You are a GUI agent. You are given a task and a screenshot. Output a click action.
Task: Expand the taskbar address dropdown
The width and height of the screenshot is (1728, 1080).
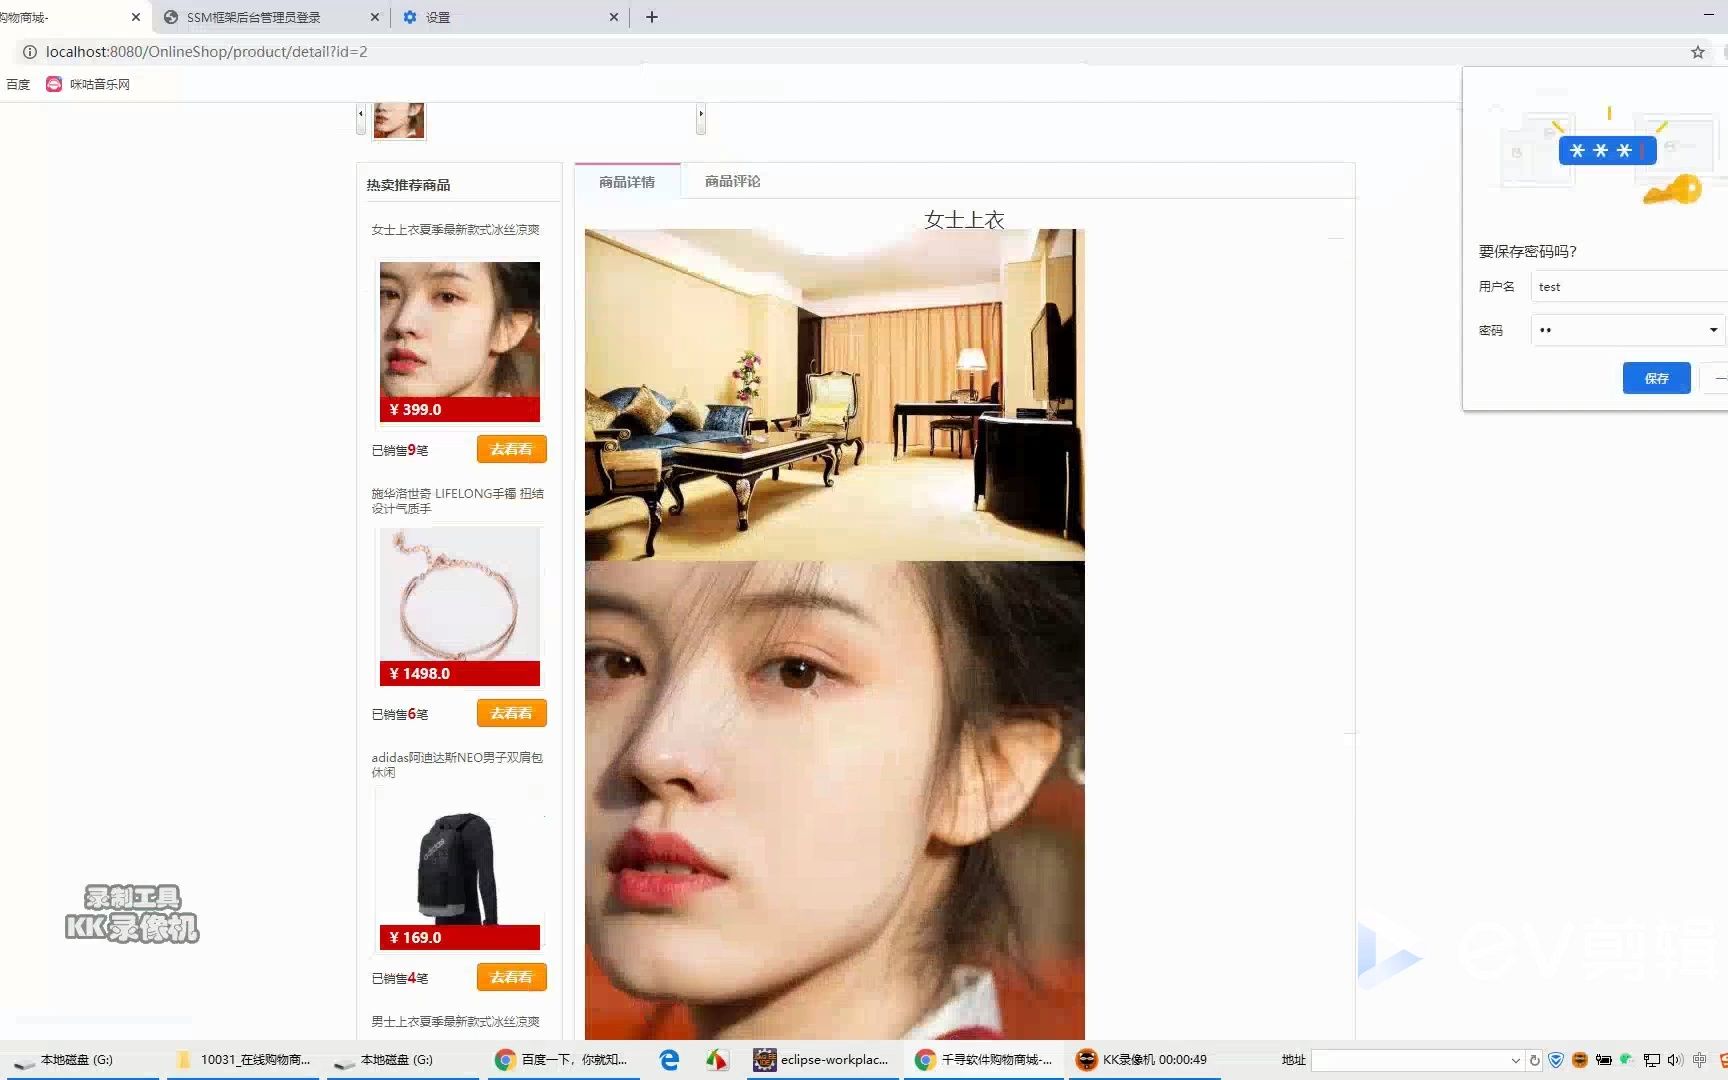click(1515, 1060)
